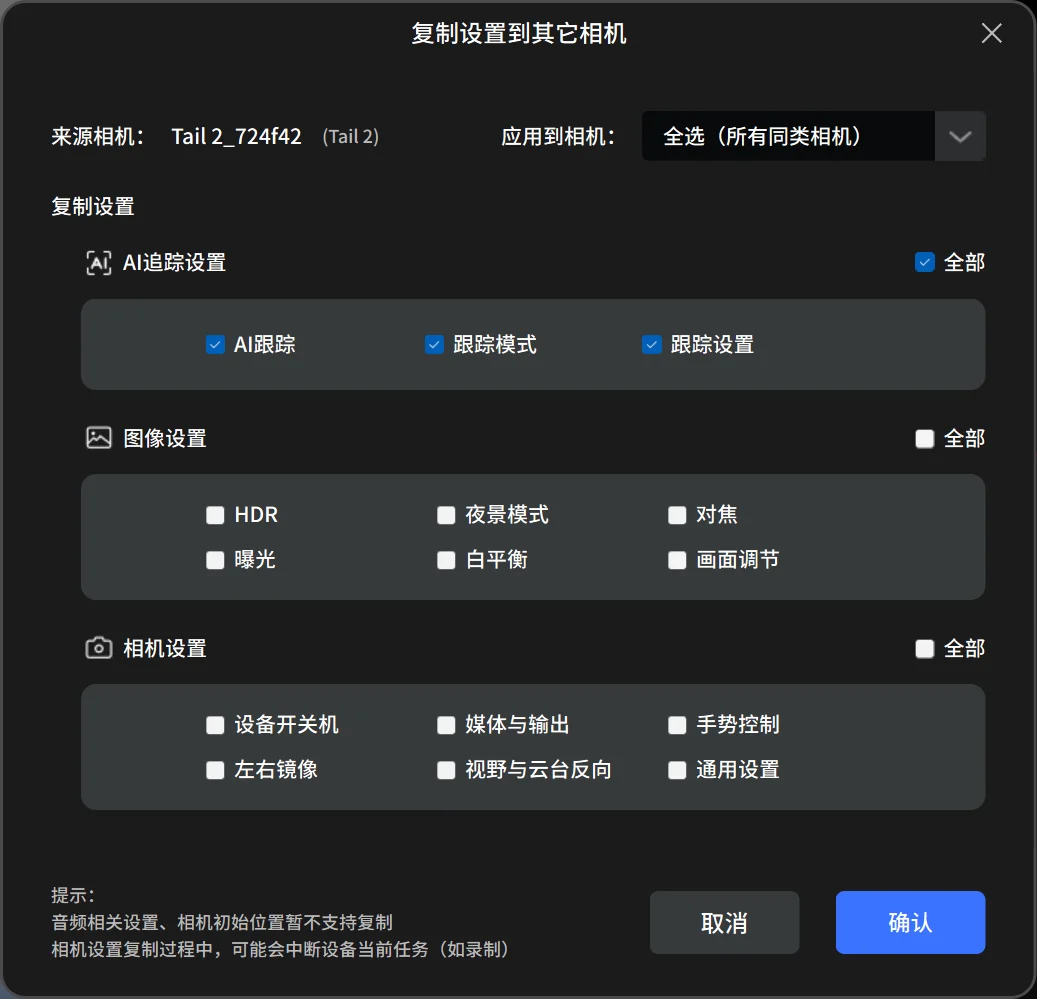Enable the 视野与云台反向 checkbox
This screenshot has height=999, width=1037.
click(x=446, y=770)
